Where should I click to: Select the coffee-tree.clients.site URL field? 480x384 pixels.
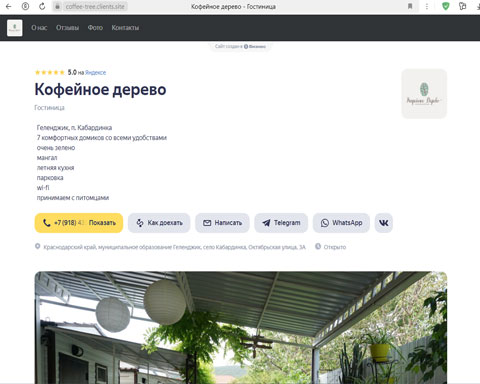pyautogui.click(x=95, y=6)
